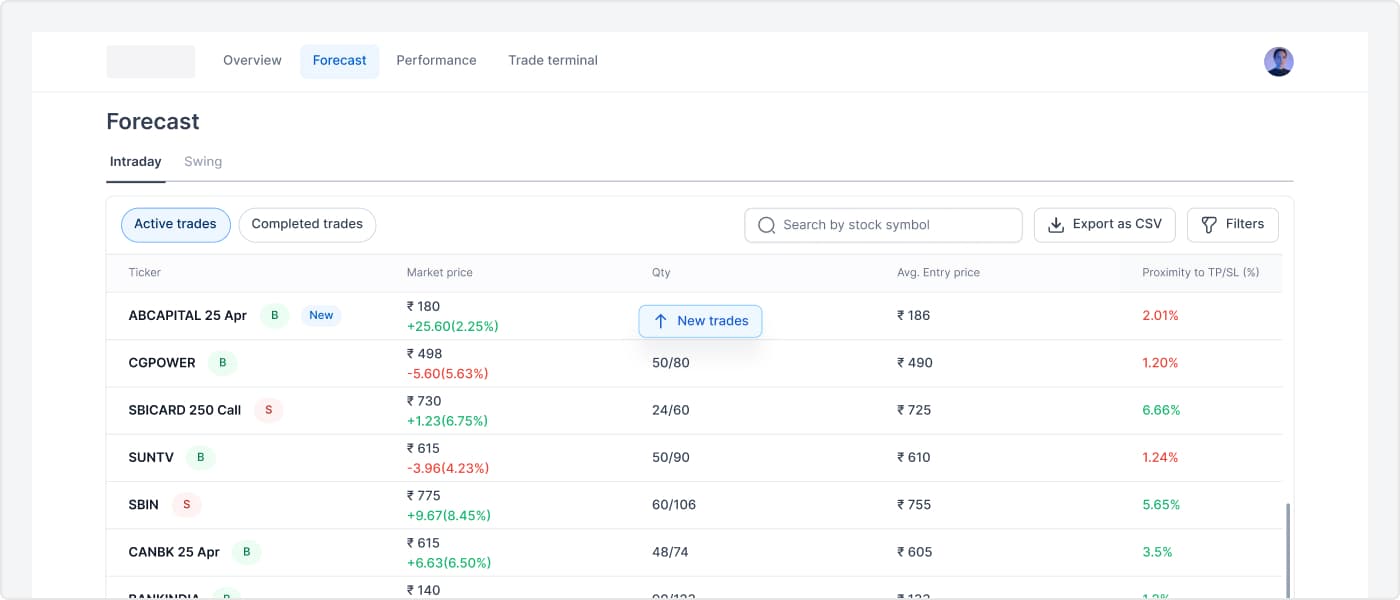Click the 60/106 quantity cell
Image resolution: width=1400 pixels, height=600 pixels.
(674, 505)
